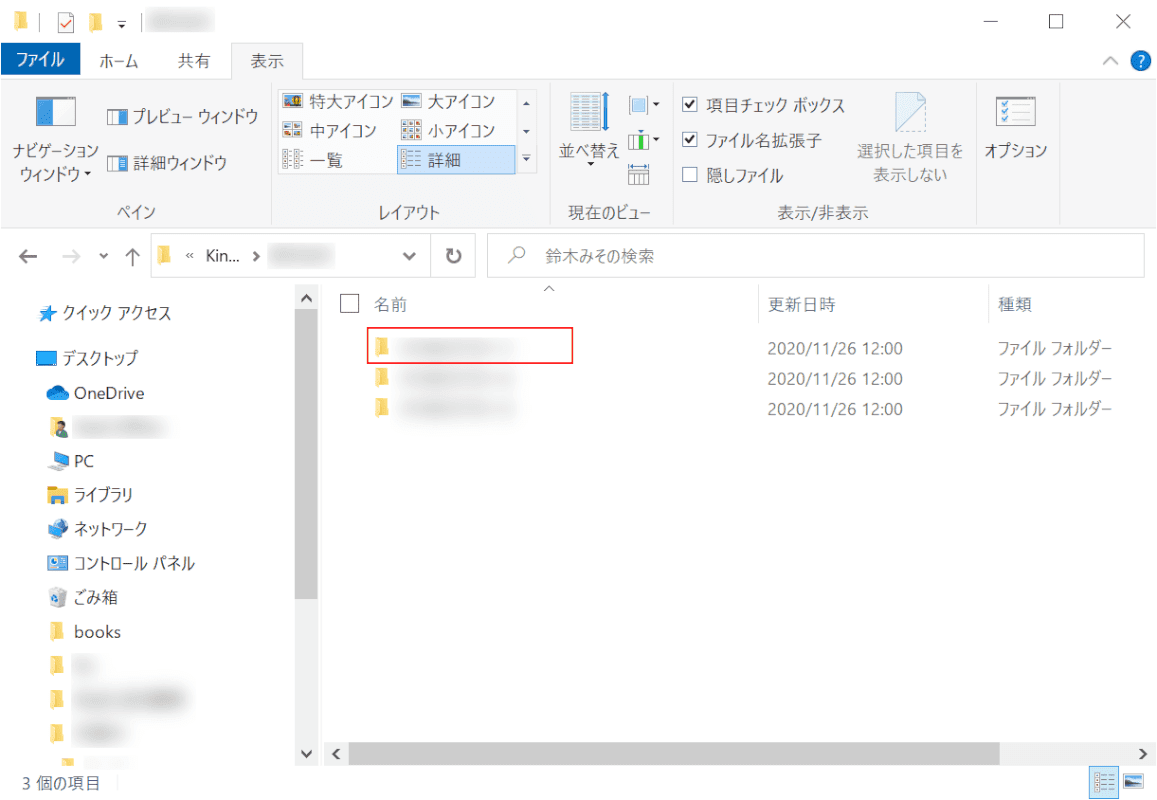This screenshot has height=800, width=1157.
Task: Open オプション folder options
Action: click(1016, 127)
